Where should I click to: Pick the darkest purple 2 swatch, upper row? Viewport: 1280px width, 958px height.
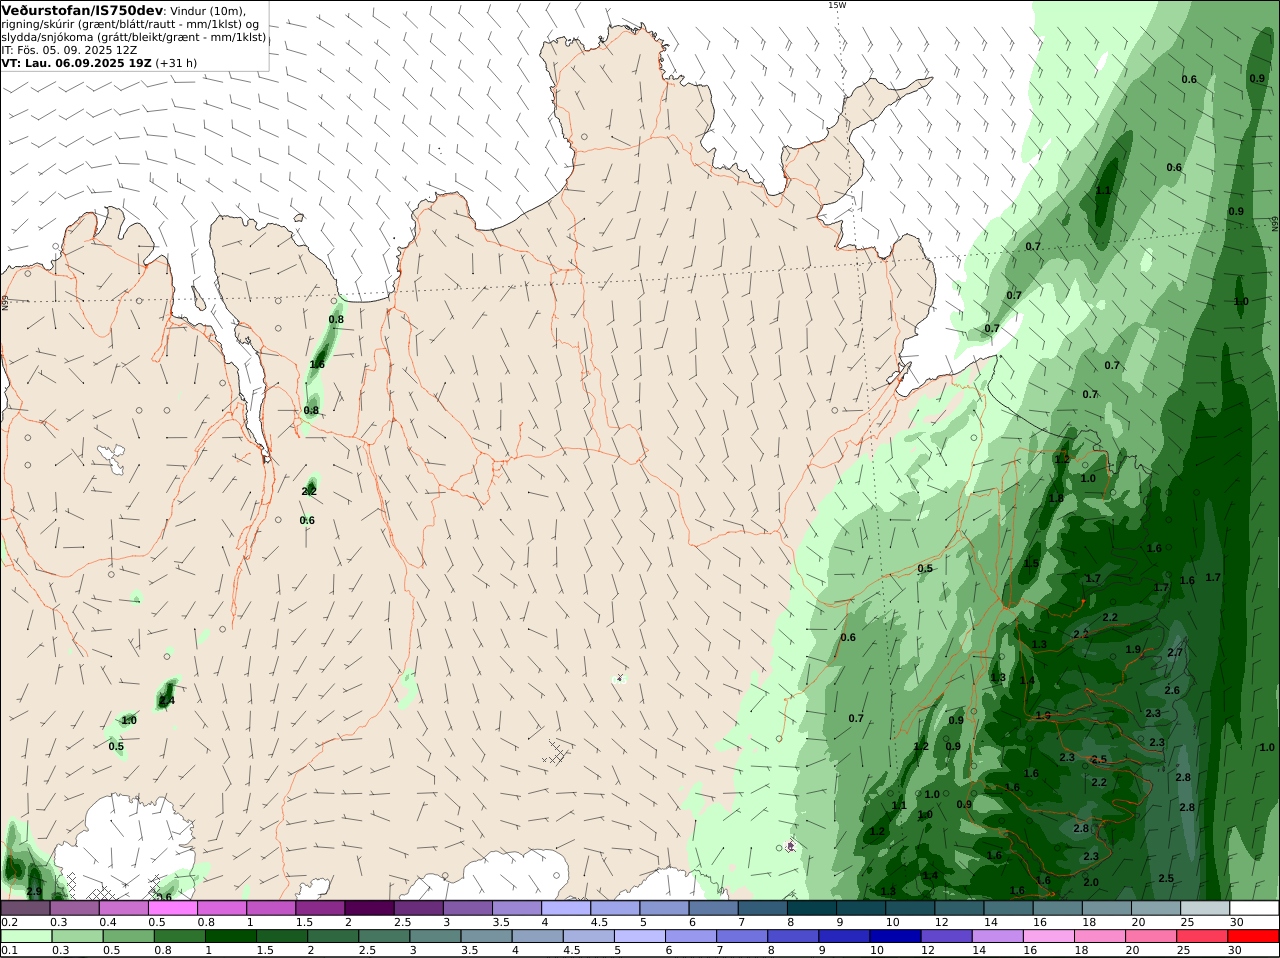(369, 908)
